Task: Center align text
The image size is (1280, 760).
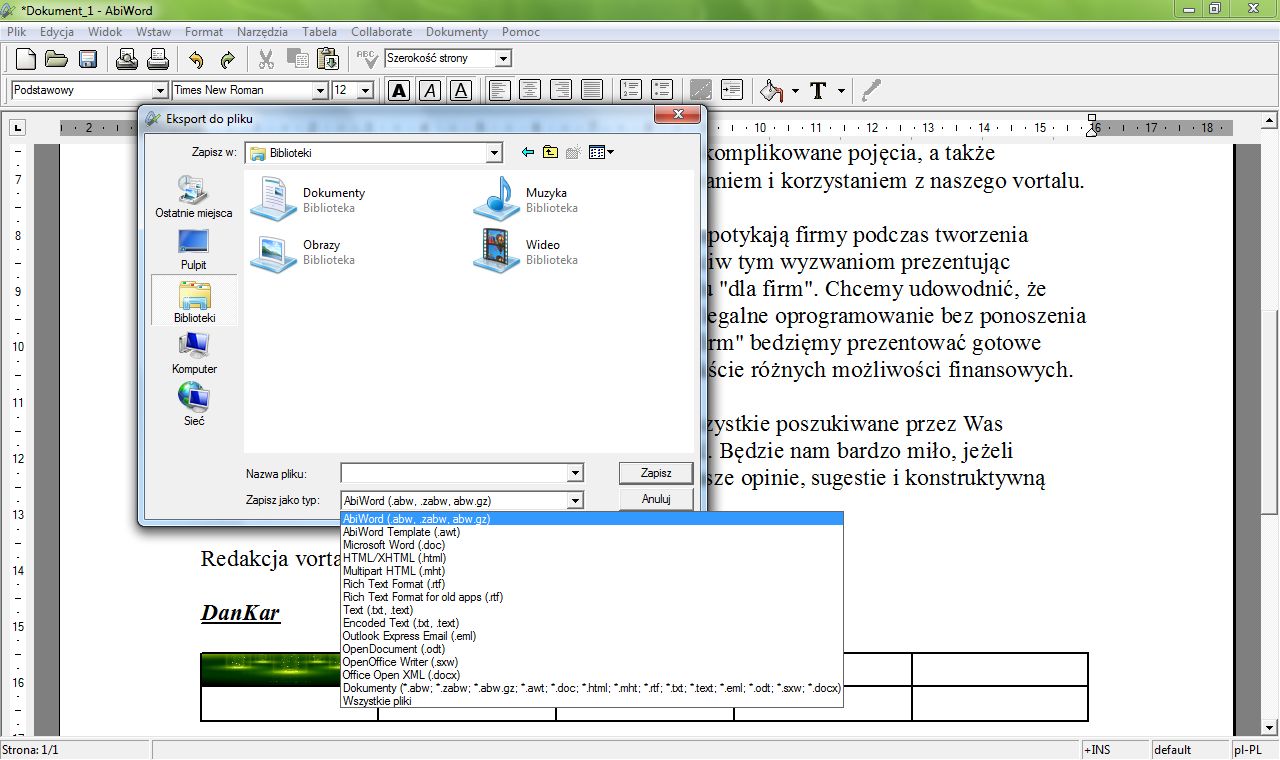Action: [530, 90]
